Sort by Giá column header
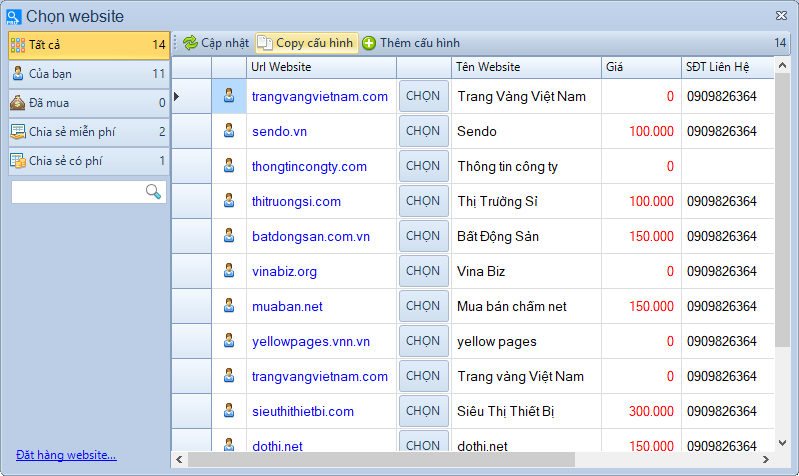Viewport: 799px width, 476px height. [x=642, y=67]
